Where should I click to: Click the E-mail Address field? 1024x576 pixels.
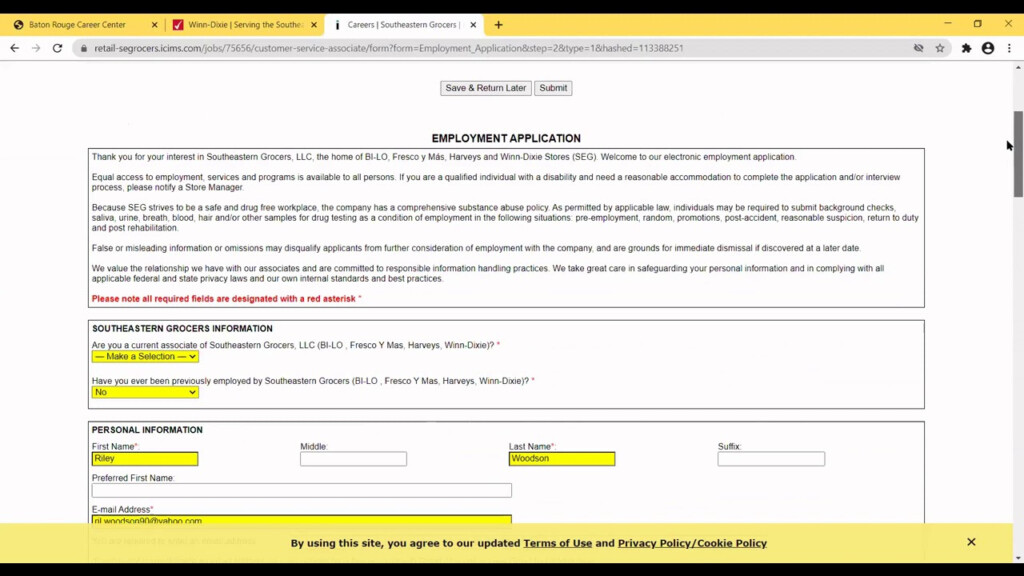point(302,520)
